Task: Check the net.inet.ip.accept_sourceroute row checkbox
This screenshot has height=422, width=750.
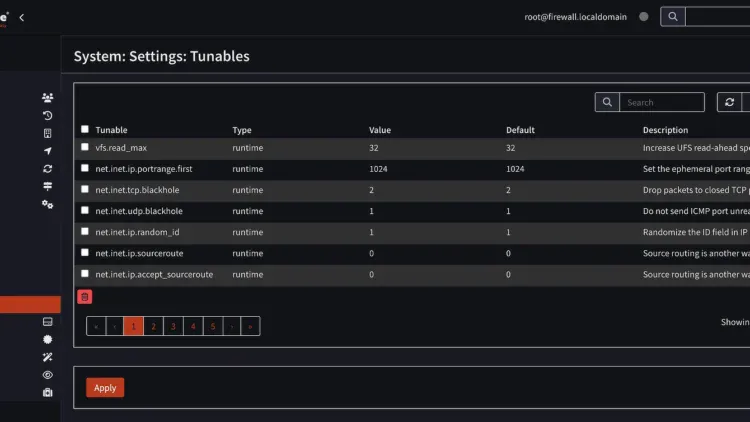Action: pos(85,273)
